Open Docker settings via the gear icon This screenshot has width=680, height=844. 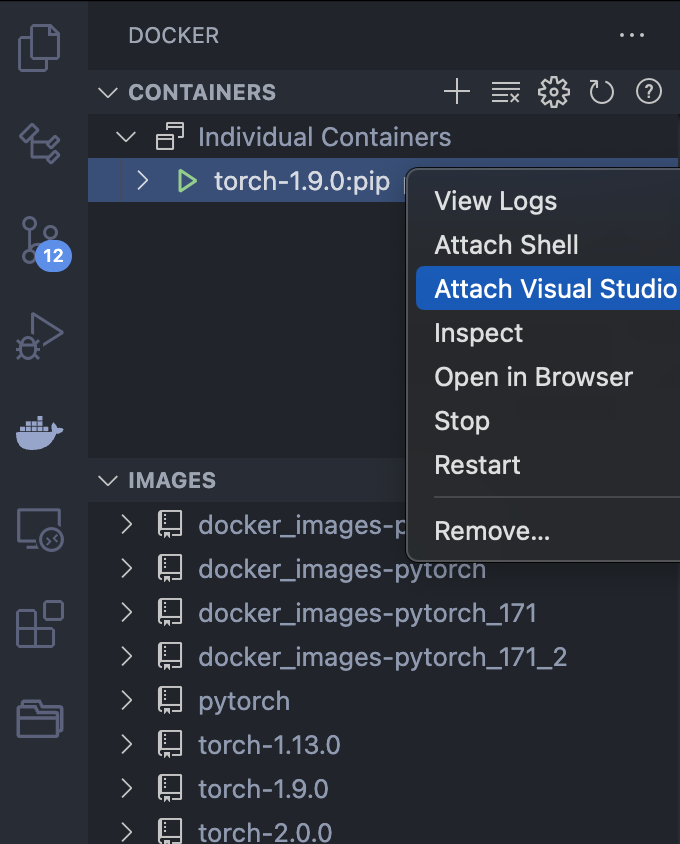(553, 91)
